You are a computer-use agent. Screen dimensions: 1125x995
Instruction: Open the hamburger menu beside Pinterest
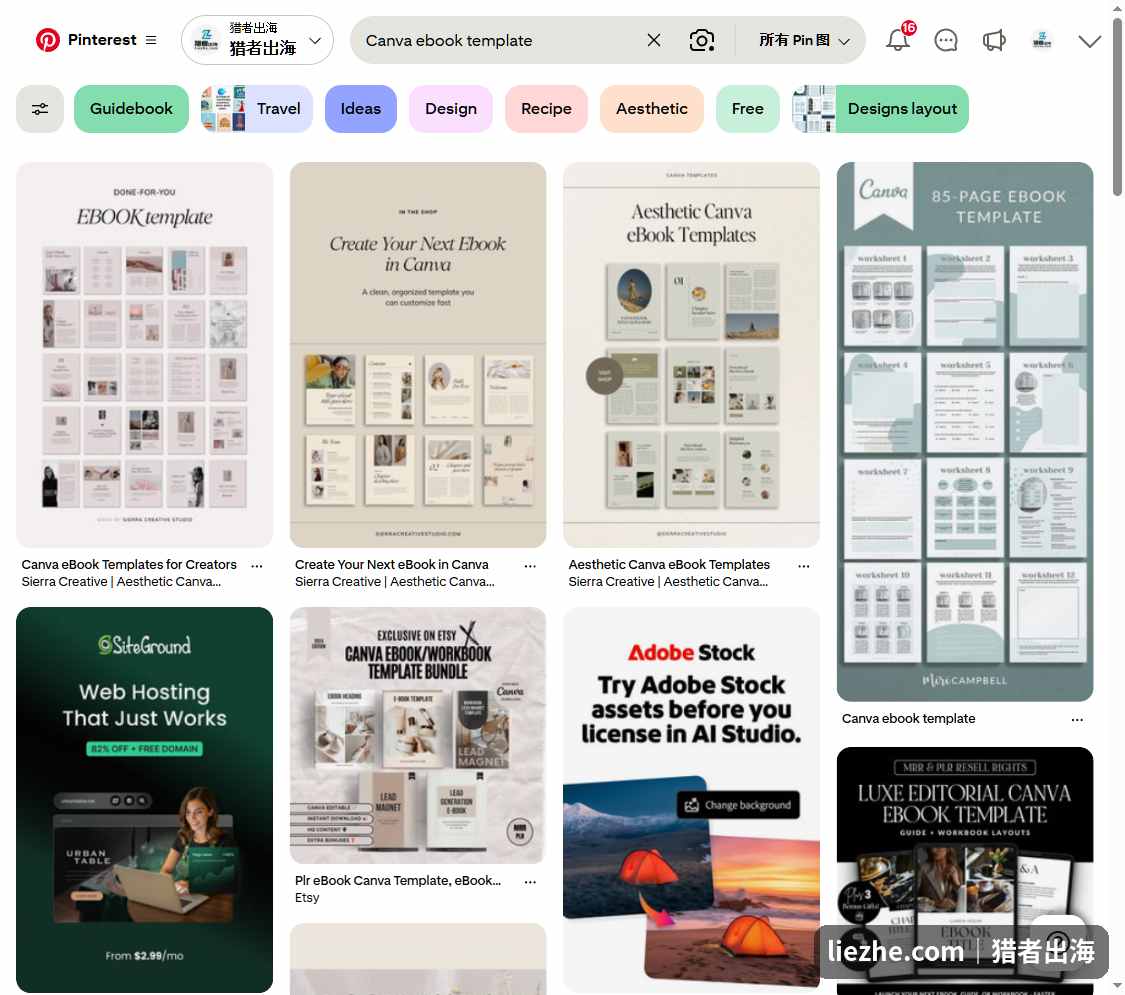point(151,40)
